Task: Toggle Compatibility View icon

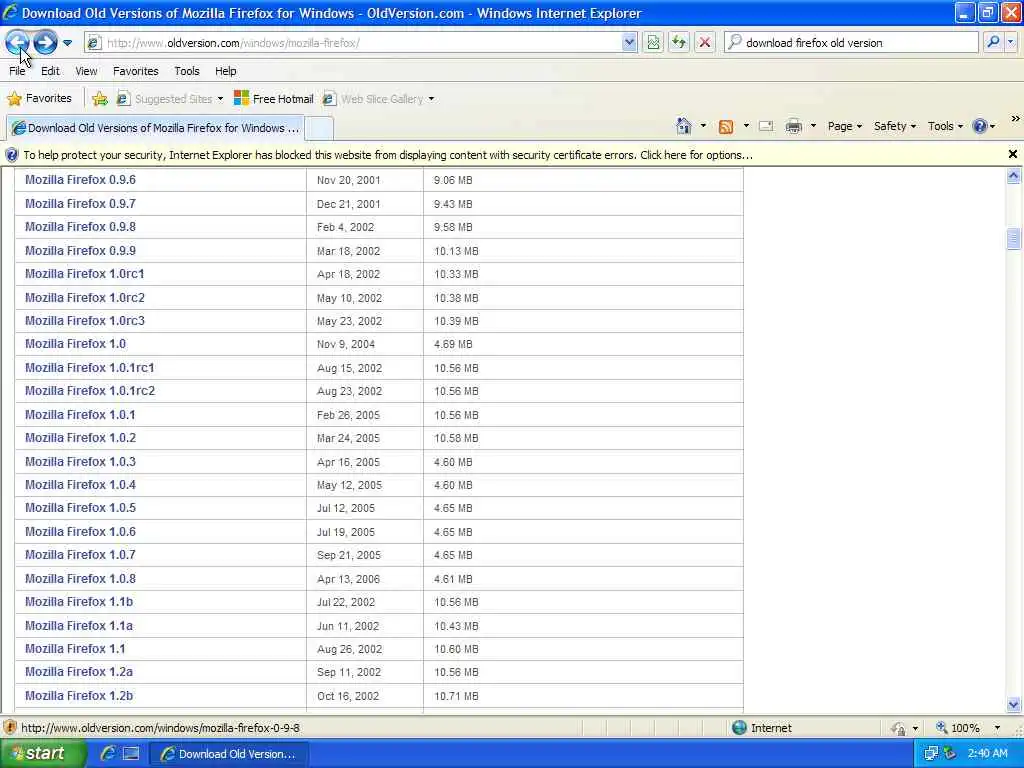Action: (x=653, y=43)
